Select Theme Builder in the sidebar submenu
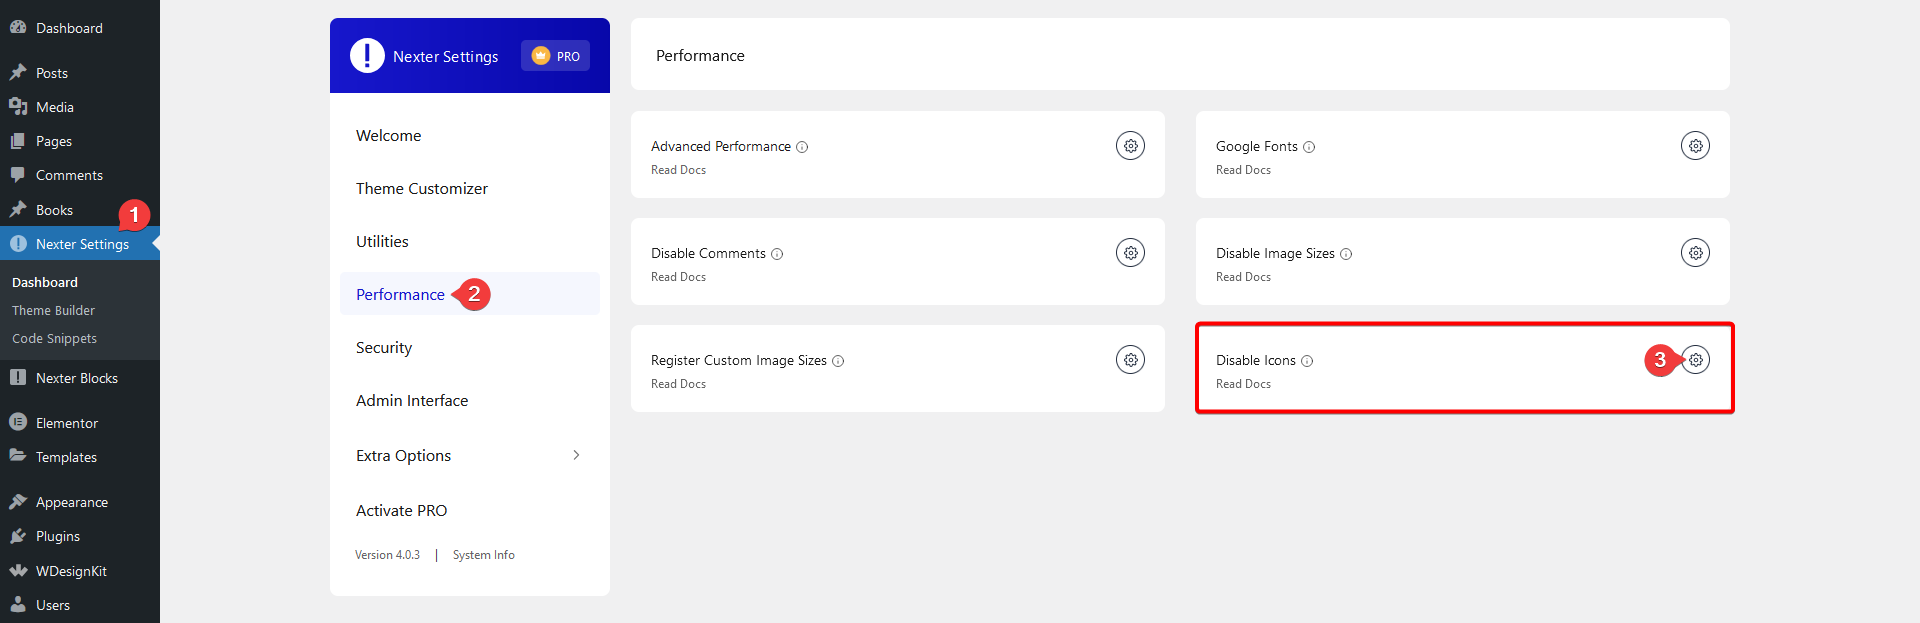Image resolution: width=1920 pixels, height=623 pixels. (52, 310)
